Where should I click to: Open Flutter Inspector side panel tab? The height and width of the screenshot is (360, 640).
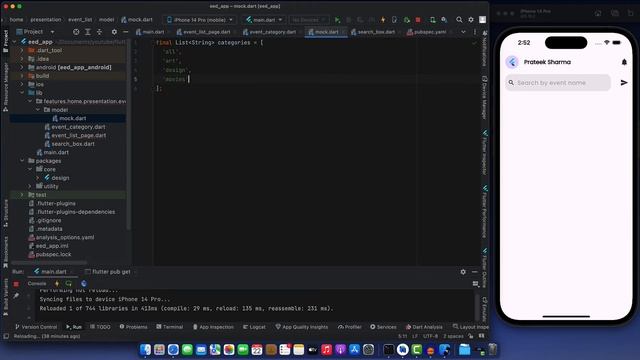[484, 153]
